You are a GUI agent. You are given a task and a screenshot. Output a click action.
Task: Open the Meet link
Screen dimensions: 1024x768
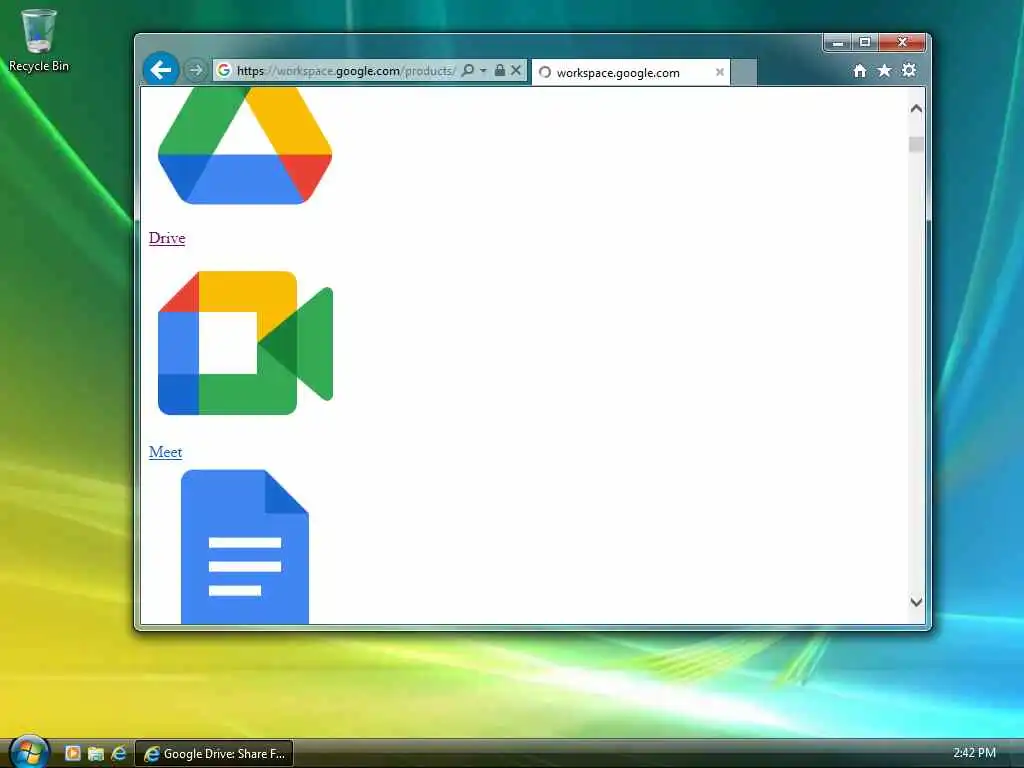[165, 452]
